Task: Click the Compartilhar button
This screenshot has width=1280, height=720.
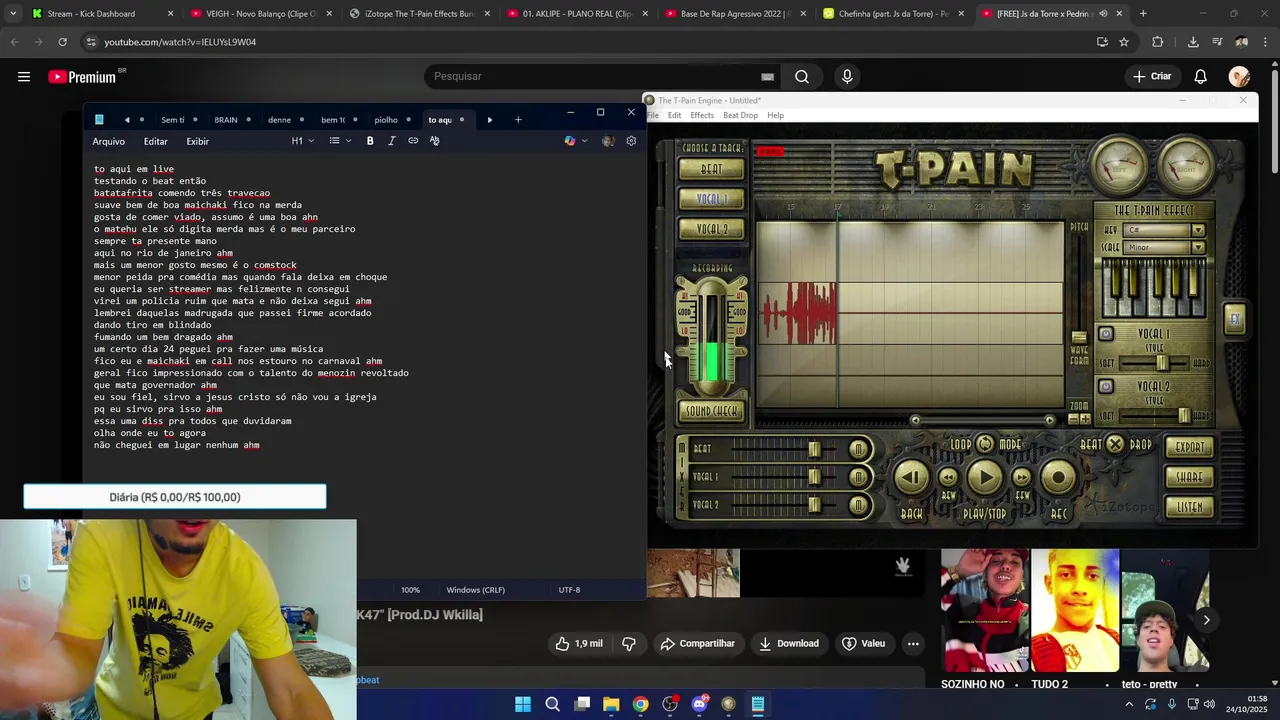Action: (698, 644)
